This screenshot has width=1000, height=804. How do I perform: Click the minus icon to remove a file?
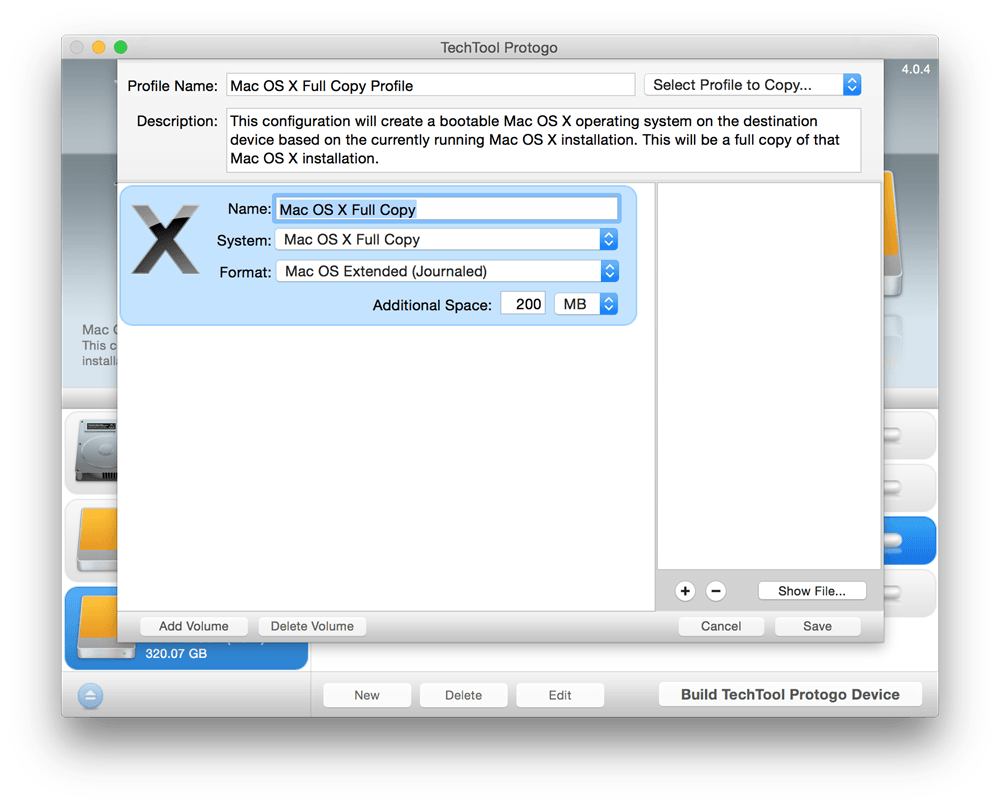click(x=716, y=591)
